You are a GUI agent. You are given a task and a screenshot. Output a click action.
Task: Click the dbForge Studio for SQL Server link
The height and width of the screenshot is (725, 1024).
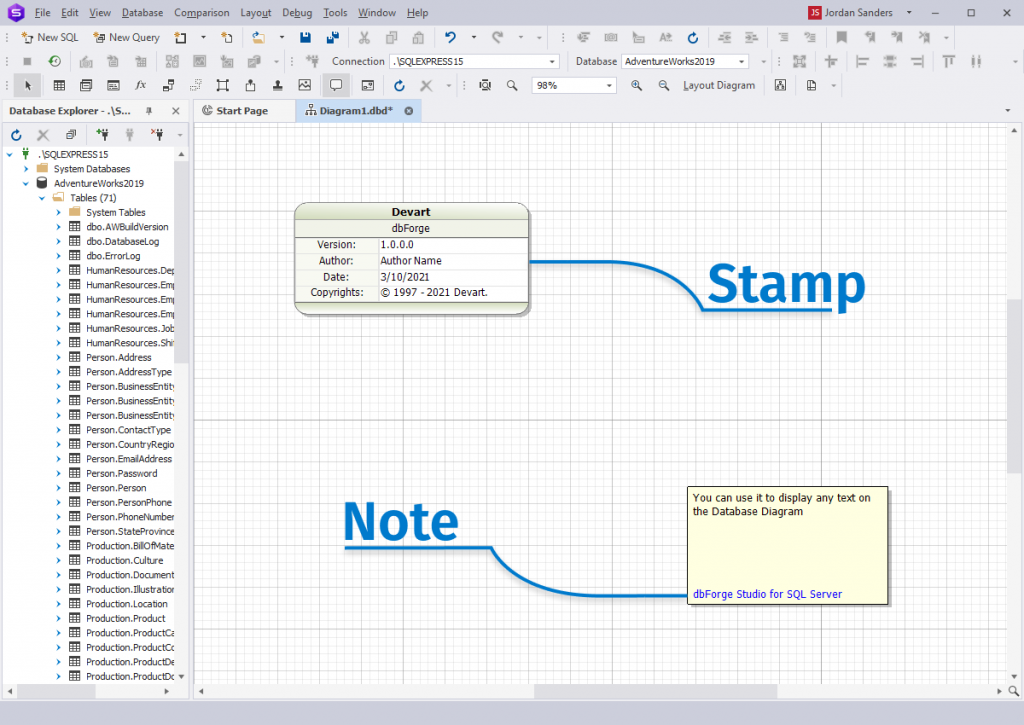(x=767, y=594)
